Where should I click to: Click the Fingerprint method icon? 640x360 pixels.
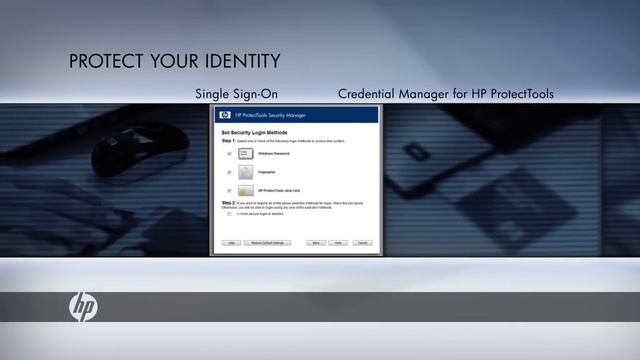[246, 172]
